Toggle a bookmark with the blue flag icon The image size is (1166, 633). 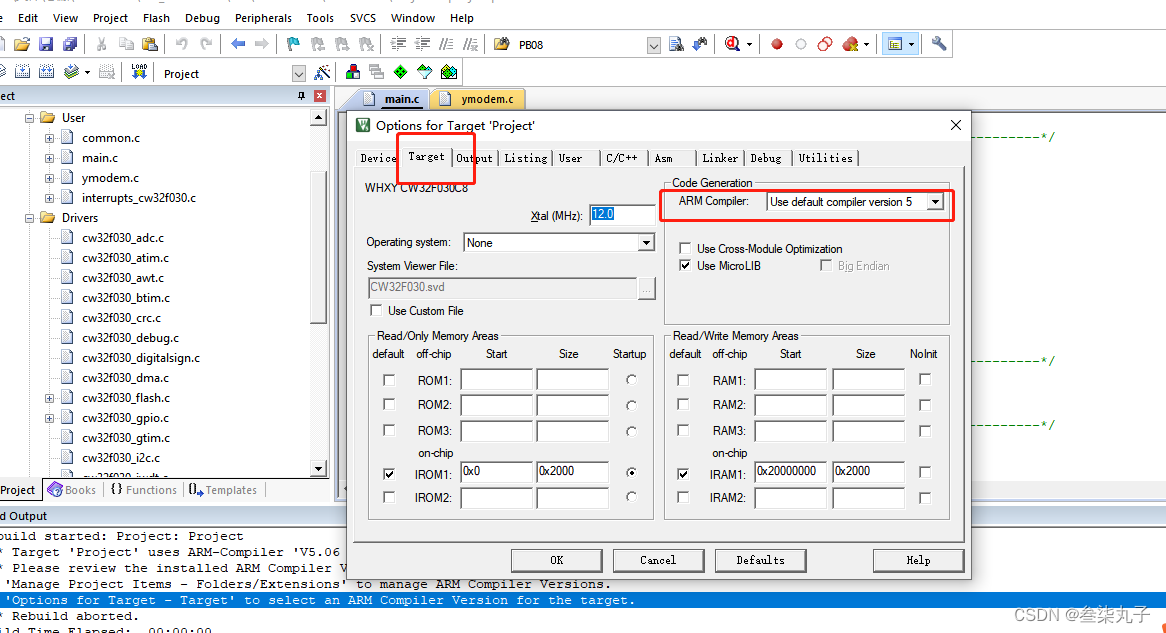[x=291, y=43]
